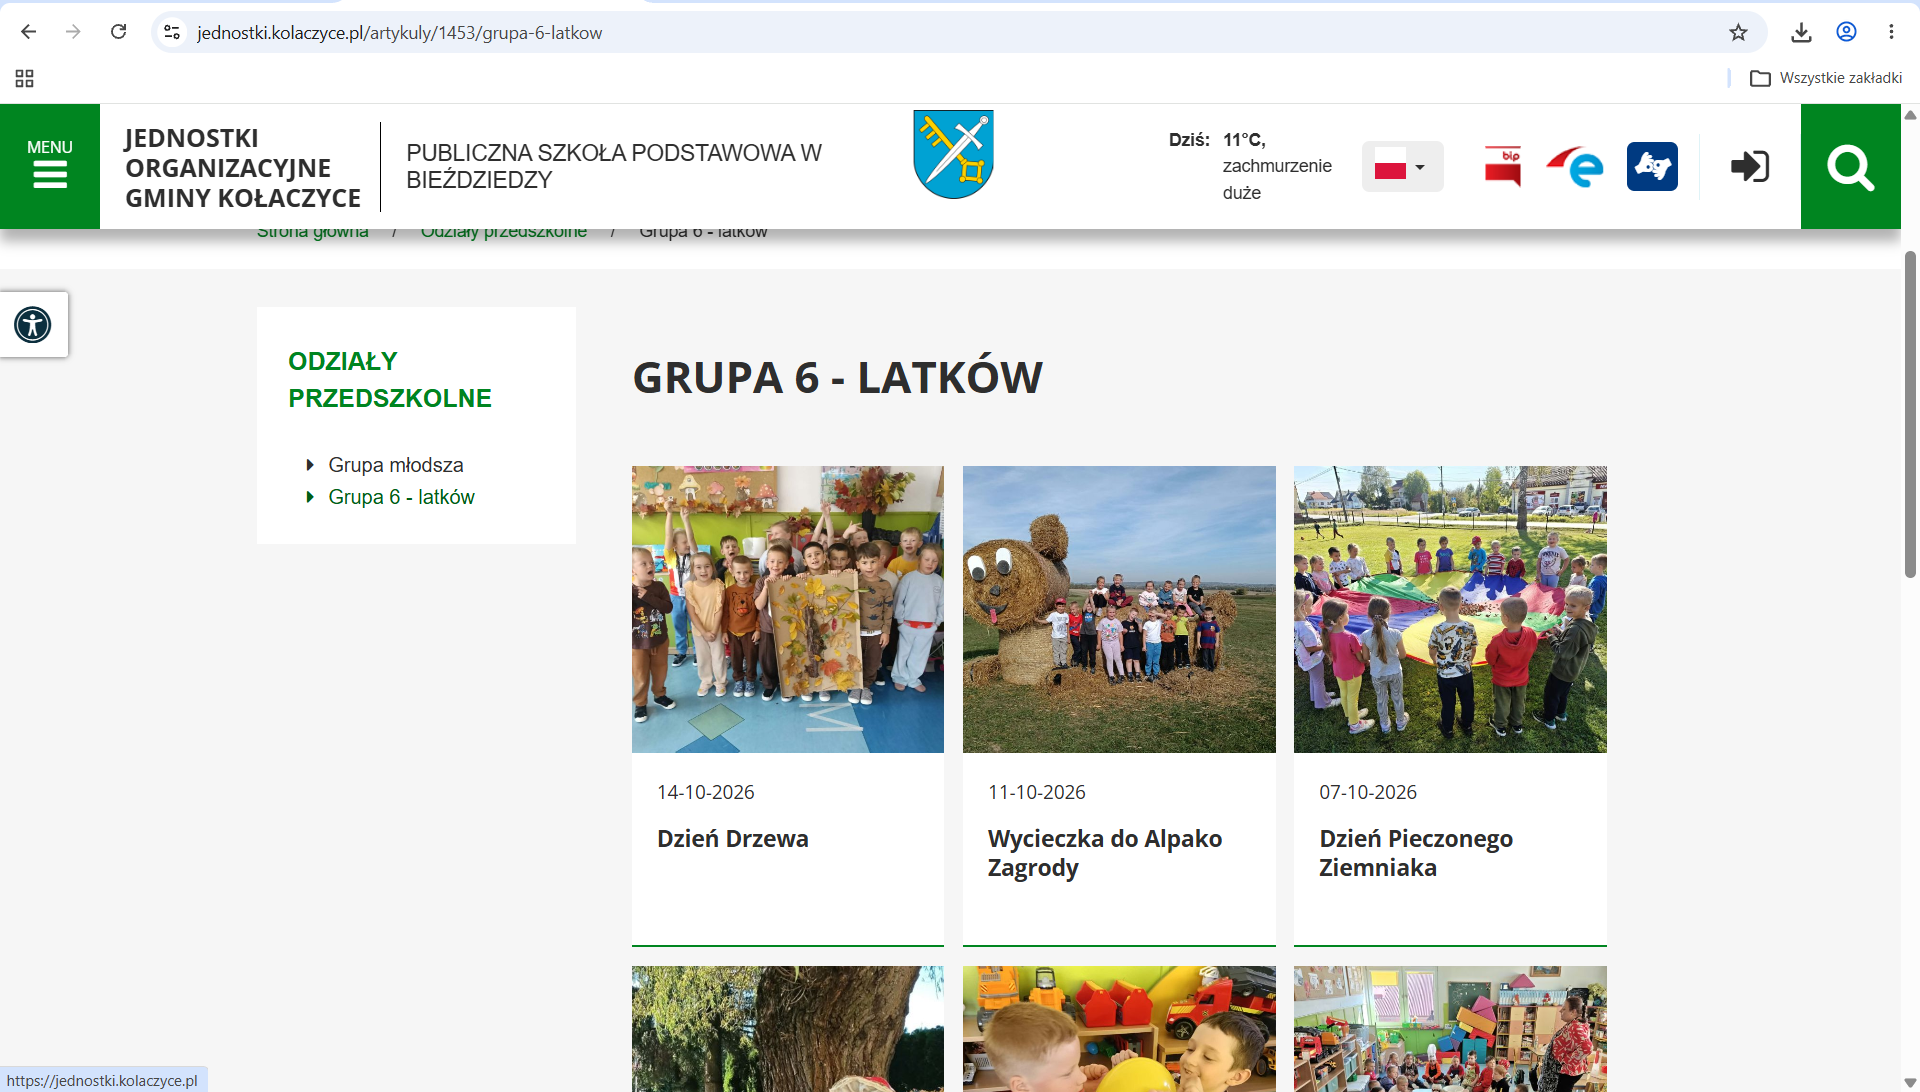This screenshot has height=1092, width=1920.
Task: Click the colorful parachute photo thumbnail
Action: coord(1450,609)
